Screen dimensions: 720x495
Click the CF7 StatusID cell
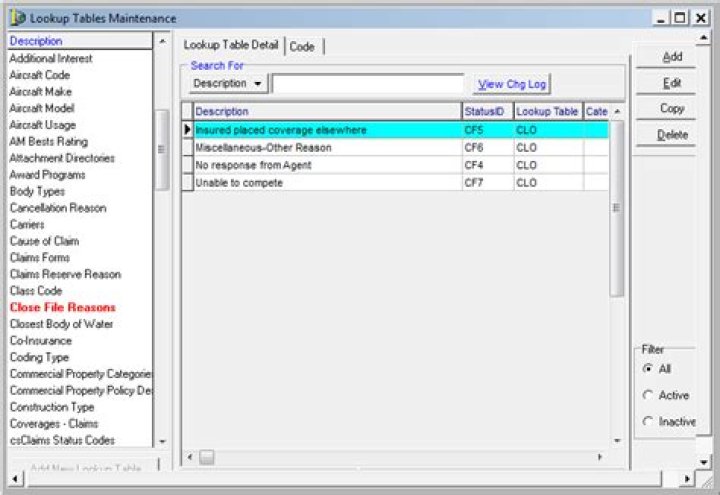click(488, 183)
